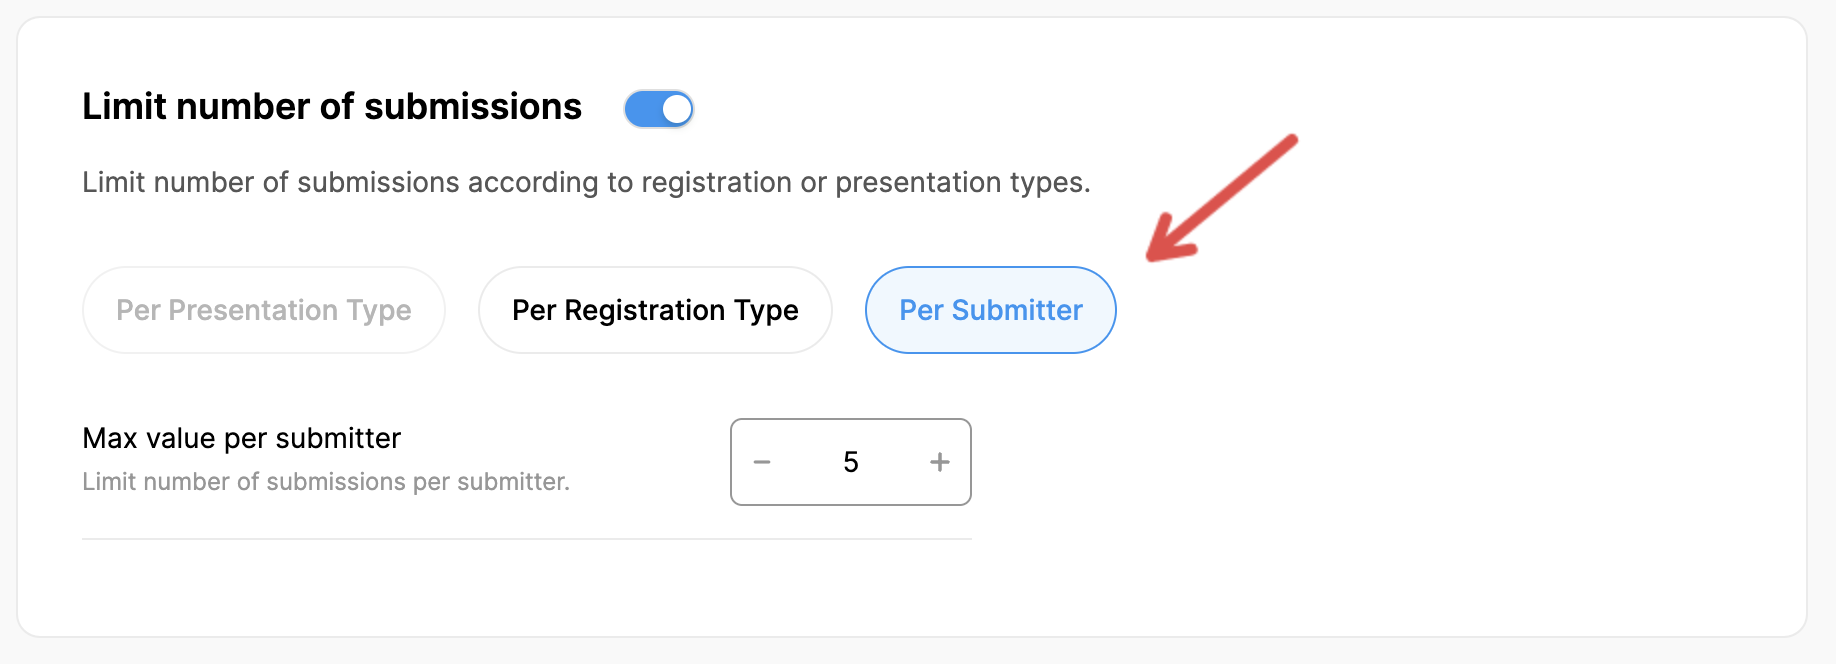
Task: Choose the Per Submitter option
Action: point(990,310)
